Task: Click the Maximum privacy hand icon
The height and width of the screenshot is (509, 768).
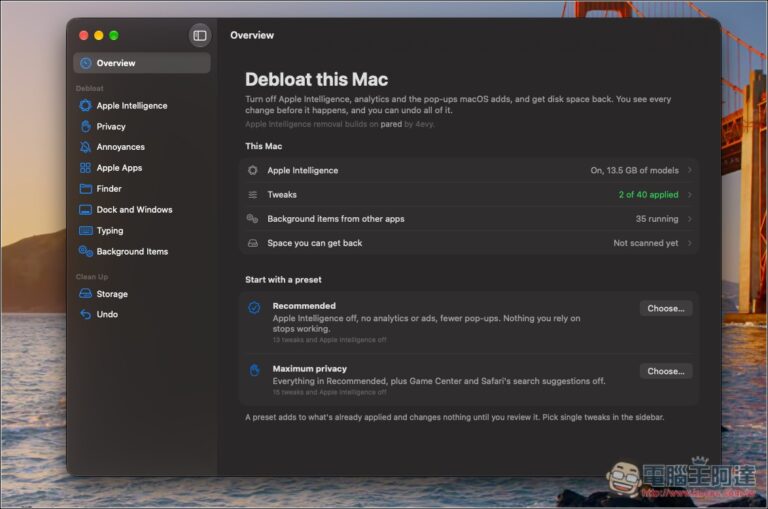Action: pyautogui.click(x=255, y=370)
